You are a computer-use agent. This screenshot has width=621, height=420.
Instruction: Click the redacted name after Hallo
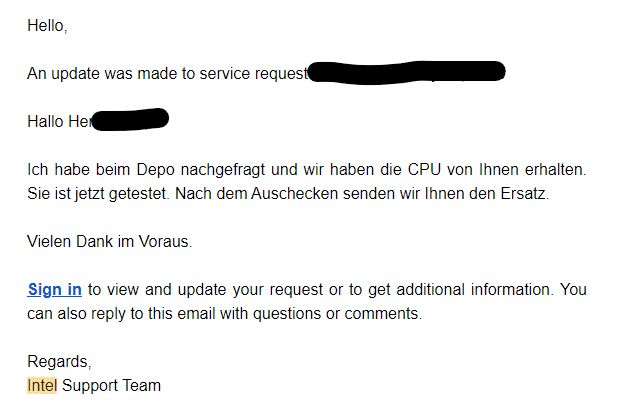pos(130,119)
